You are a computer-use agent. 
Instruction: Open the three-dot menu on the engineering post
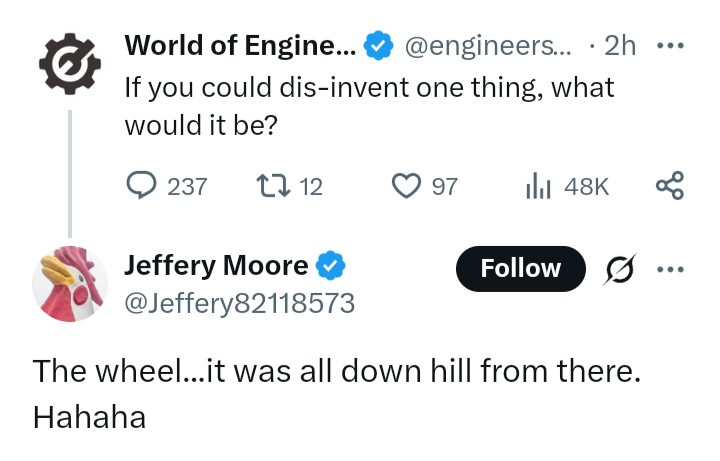pos(670,46)
